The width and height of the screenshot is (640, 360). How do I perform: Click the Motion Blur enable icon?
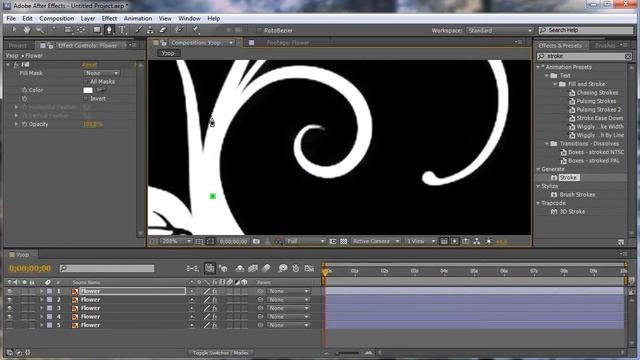point(266,268)
